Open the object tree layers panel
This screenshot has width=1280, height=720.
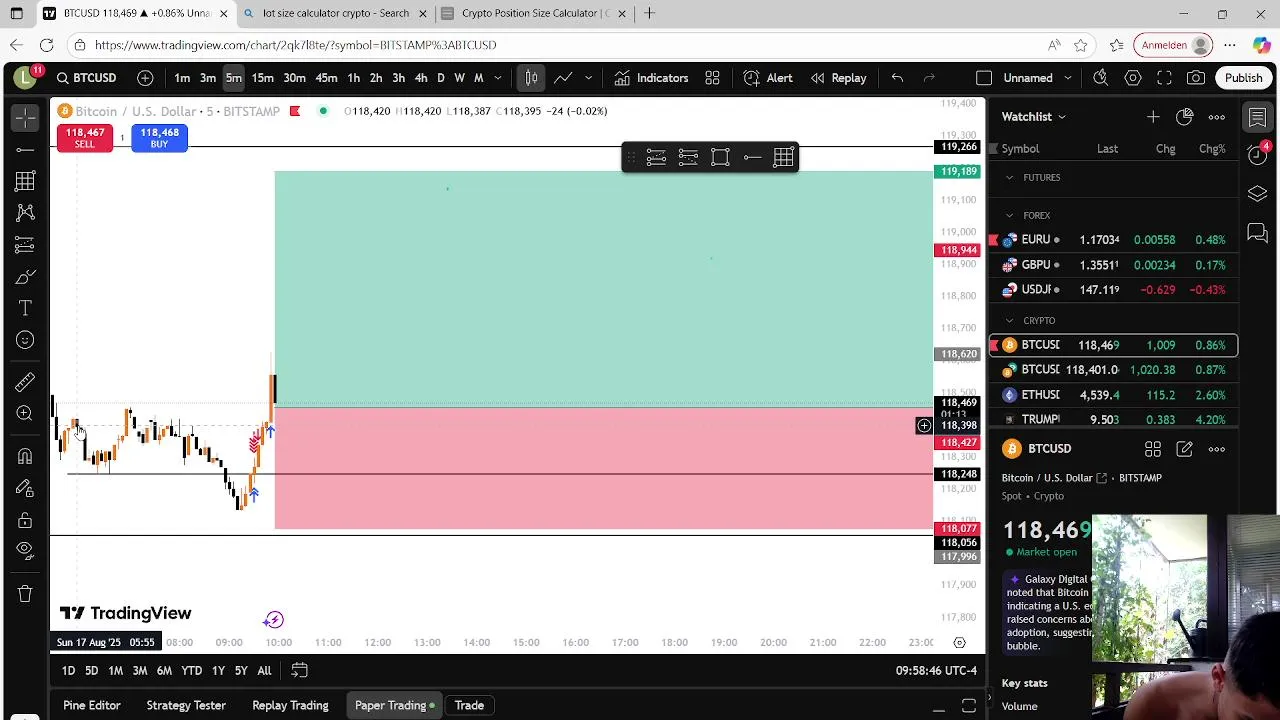pyautogui.click(x=1258, y=194)
